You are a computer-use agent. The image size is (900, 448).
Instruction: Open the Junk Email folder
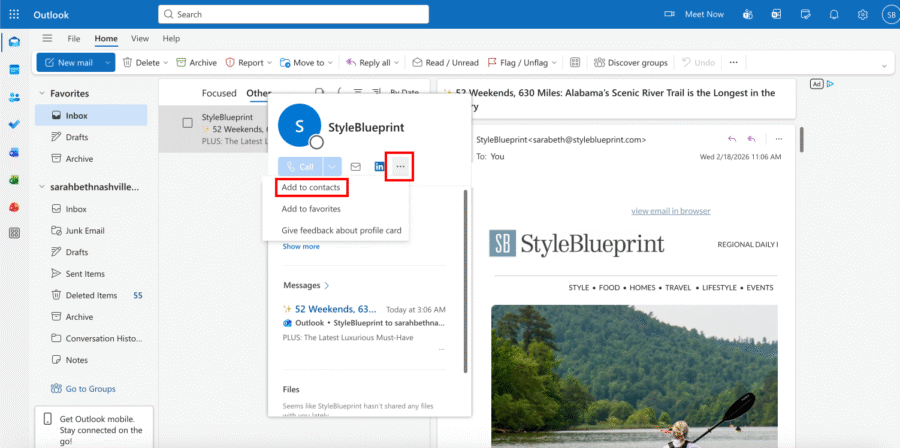91,231
